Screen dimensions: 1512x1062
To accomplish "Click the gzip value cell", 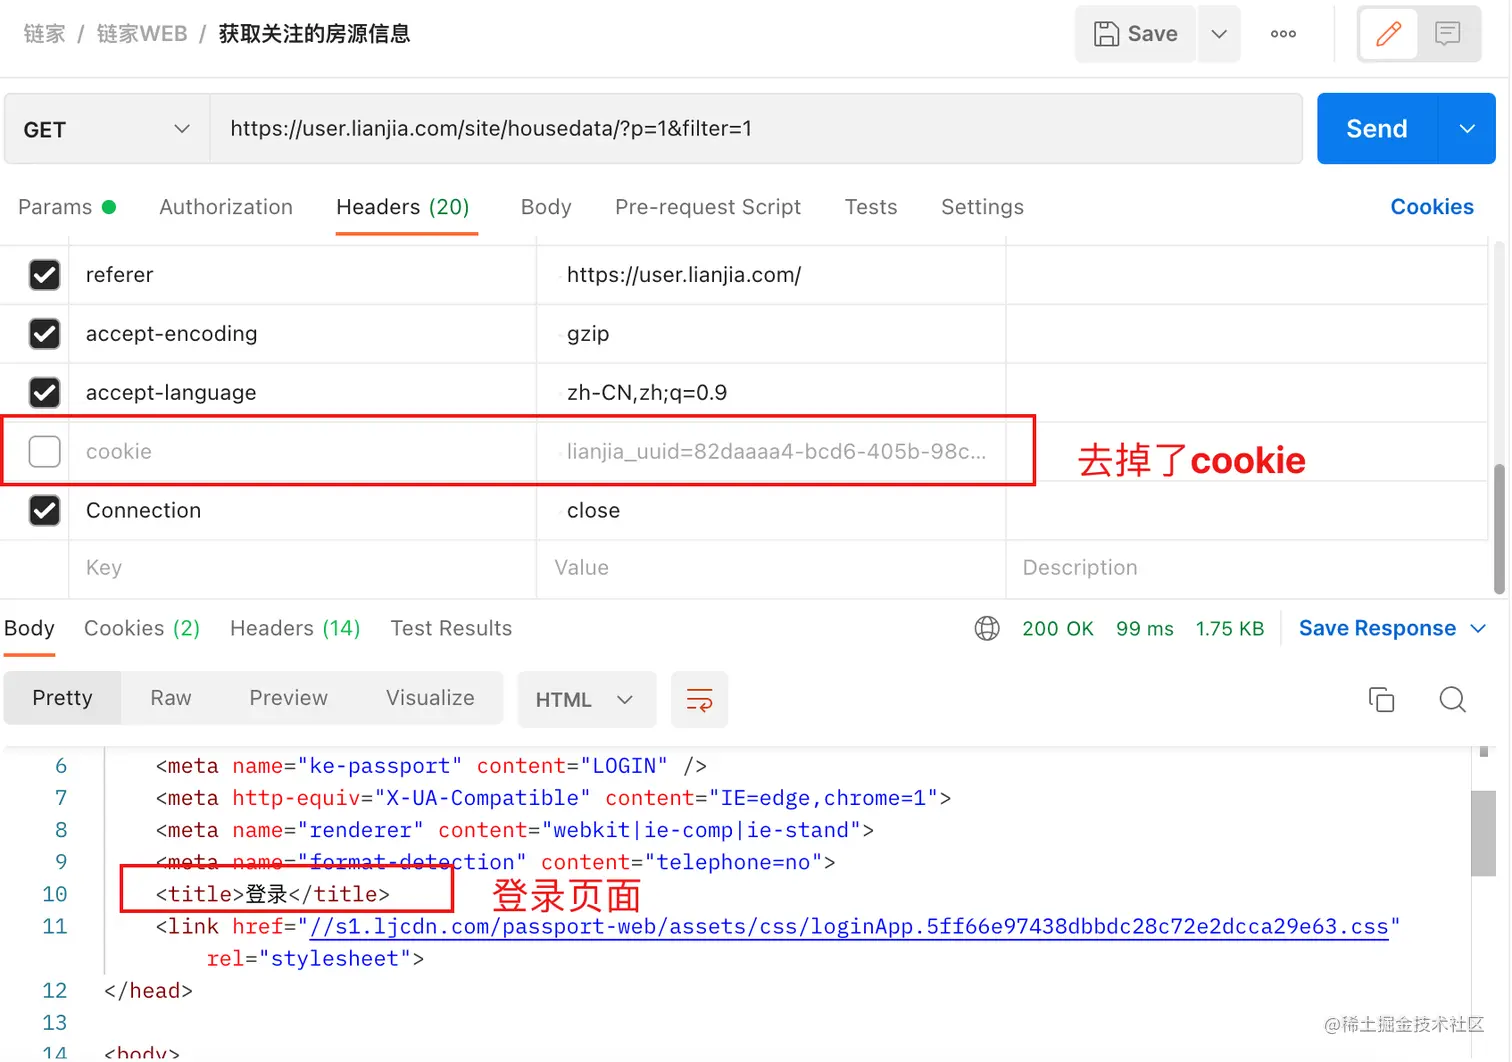I will pos(771,334).
